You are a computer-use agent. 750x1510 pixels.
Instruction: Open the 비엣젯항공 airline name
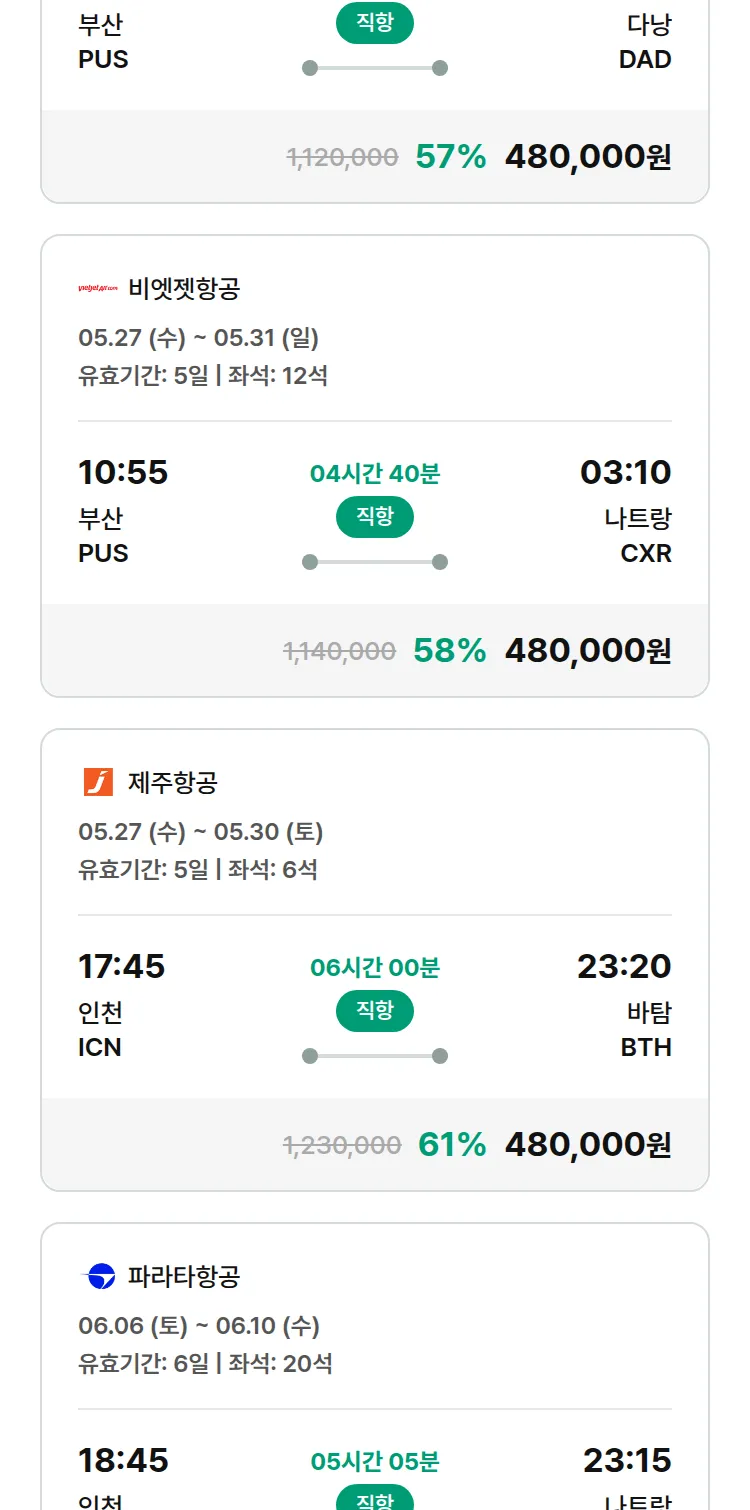[184, 289]
